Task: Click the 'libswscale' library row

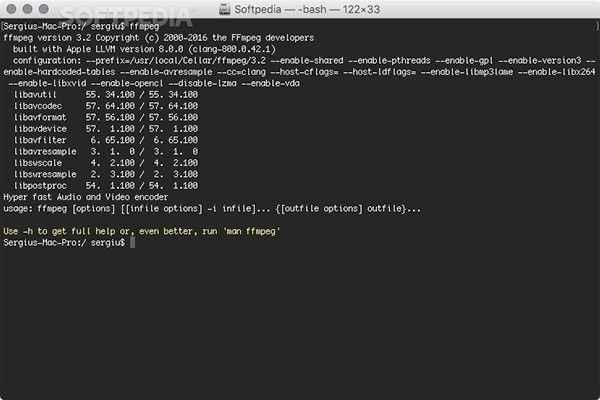Action: [x=106, y=163]
